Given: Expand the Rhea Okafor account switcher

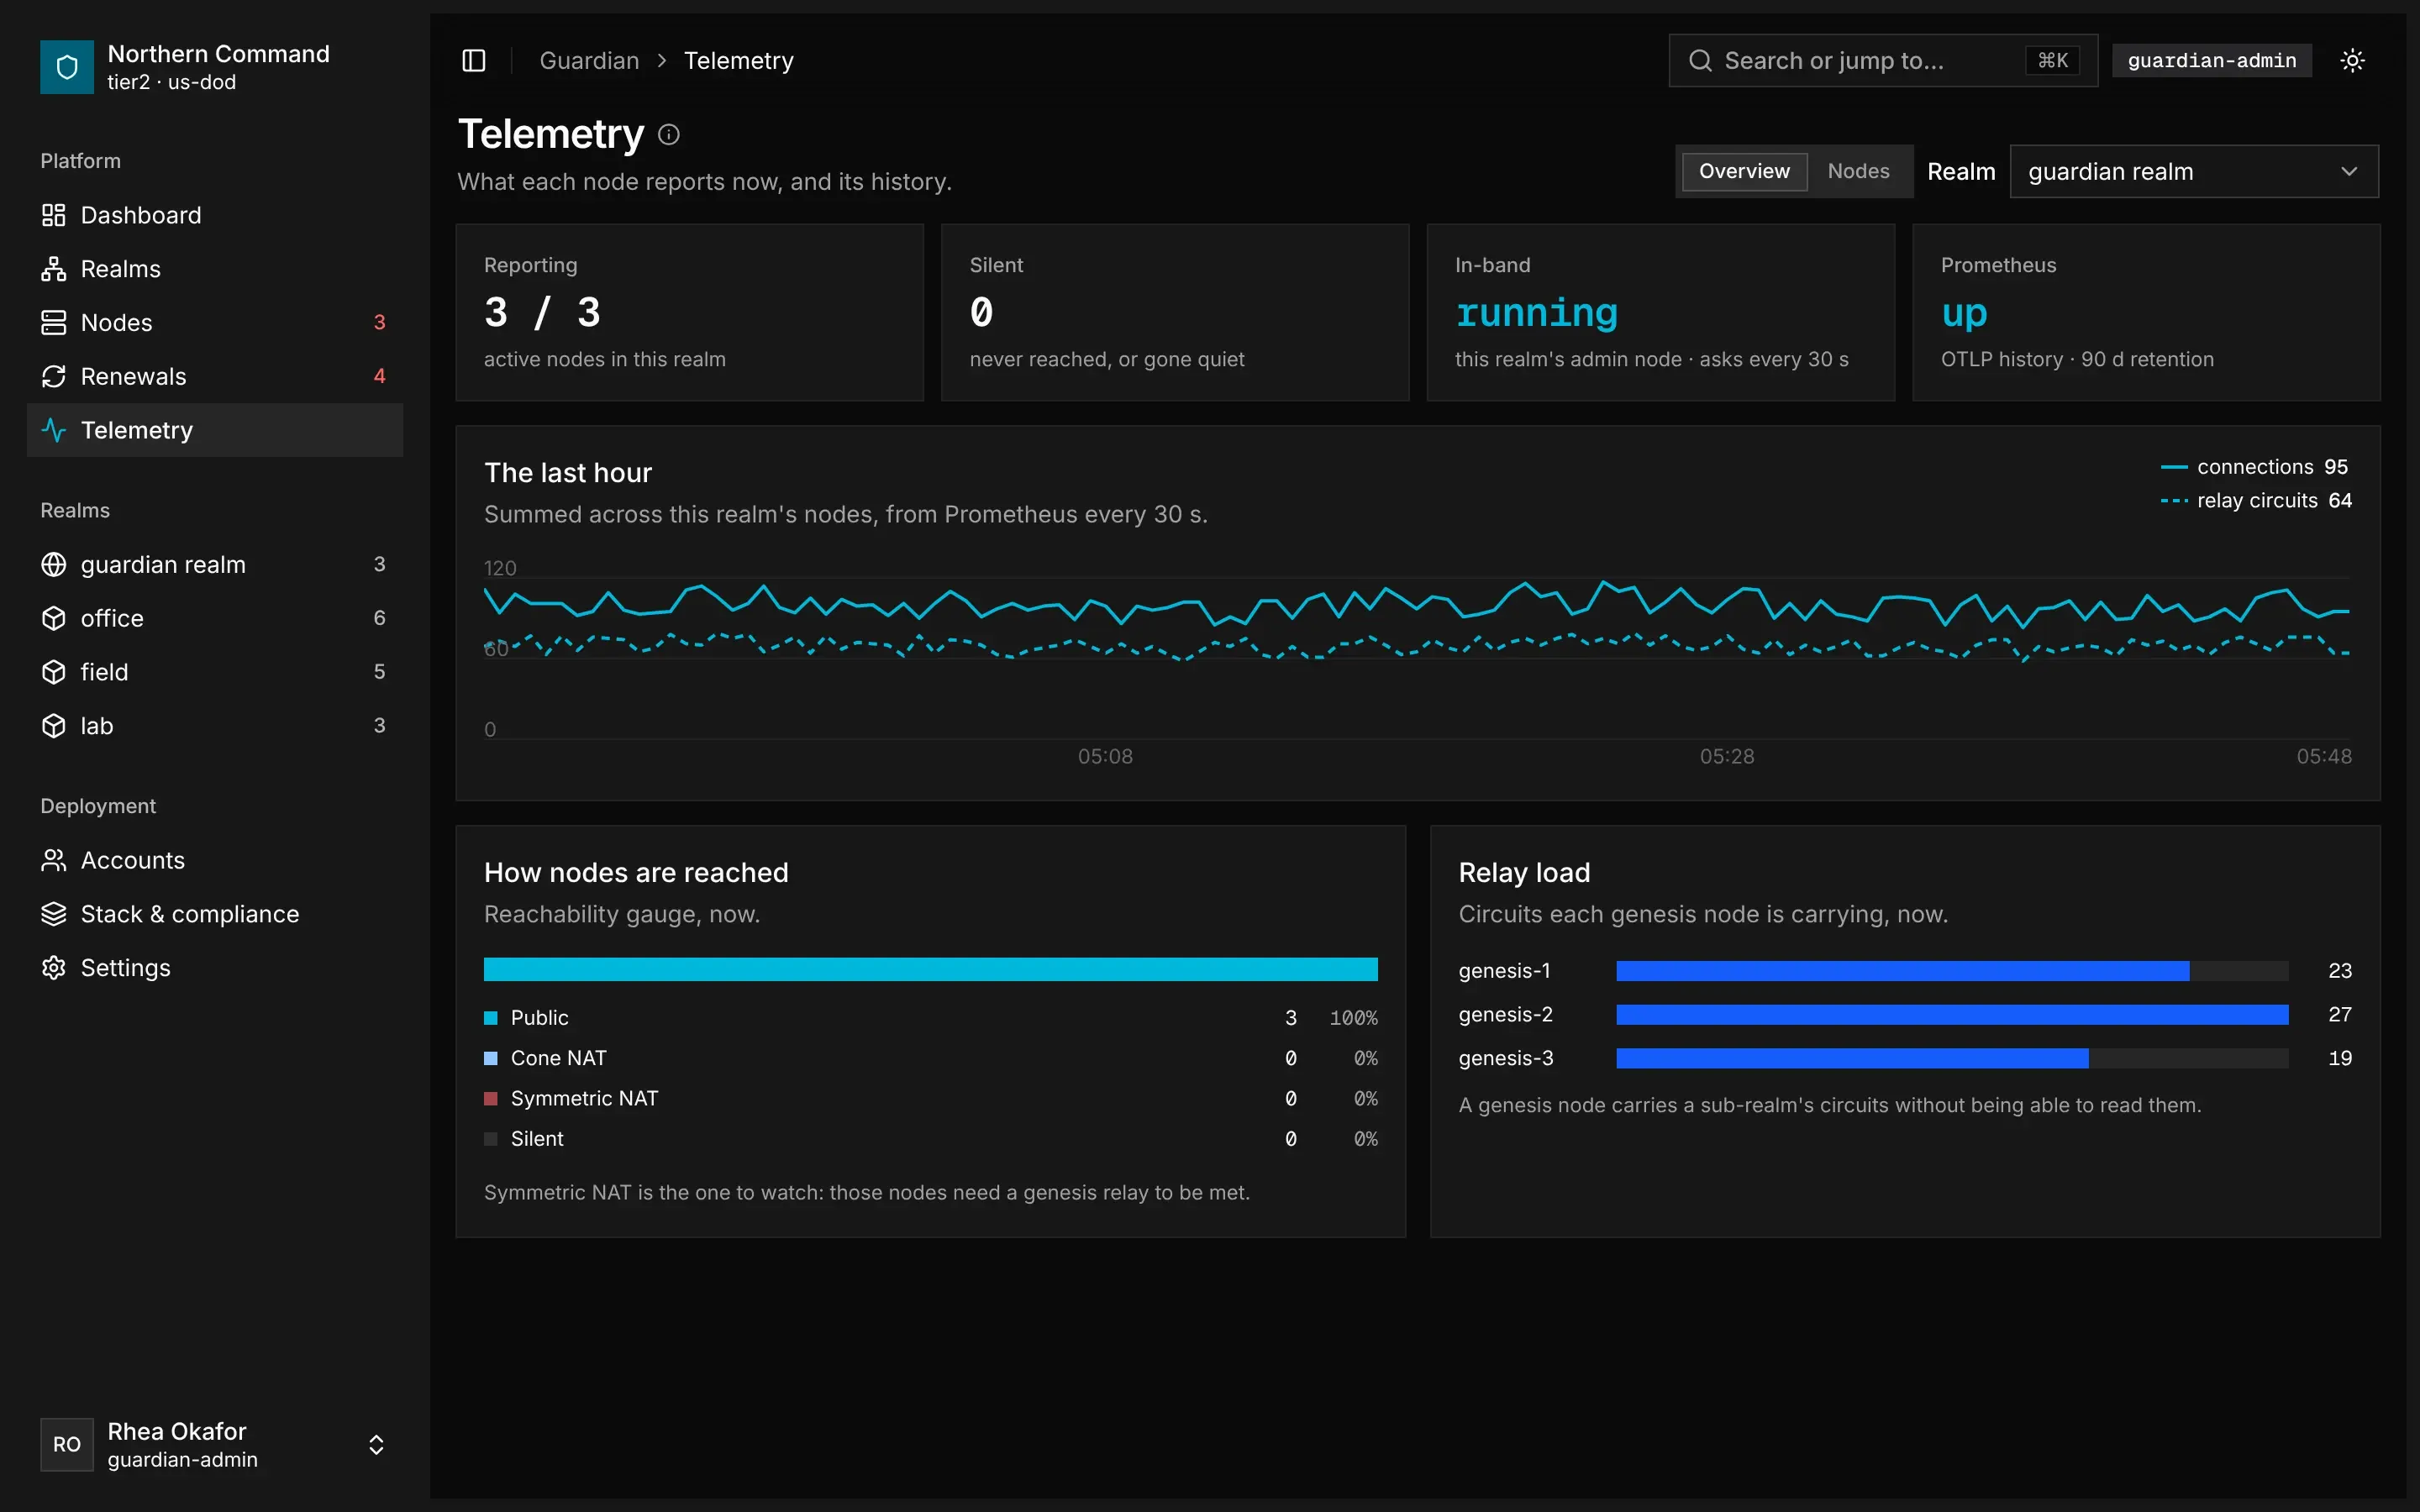Looking at the screenshot, I should pos(376,1445).
